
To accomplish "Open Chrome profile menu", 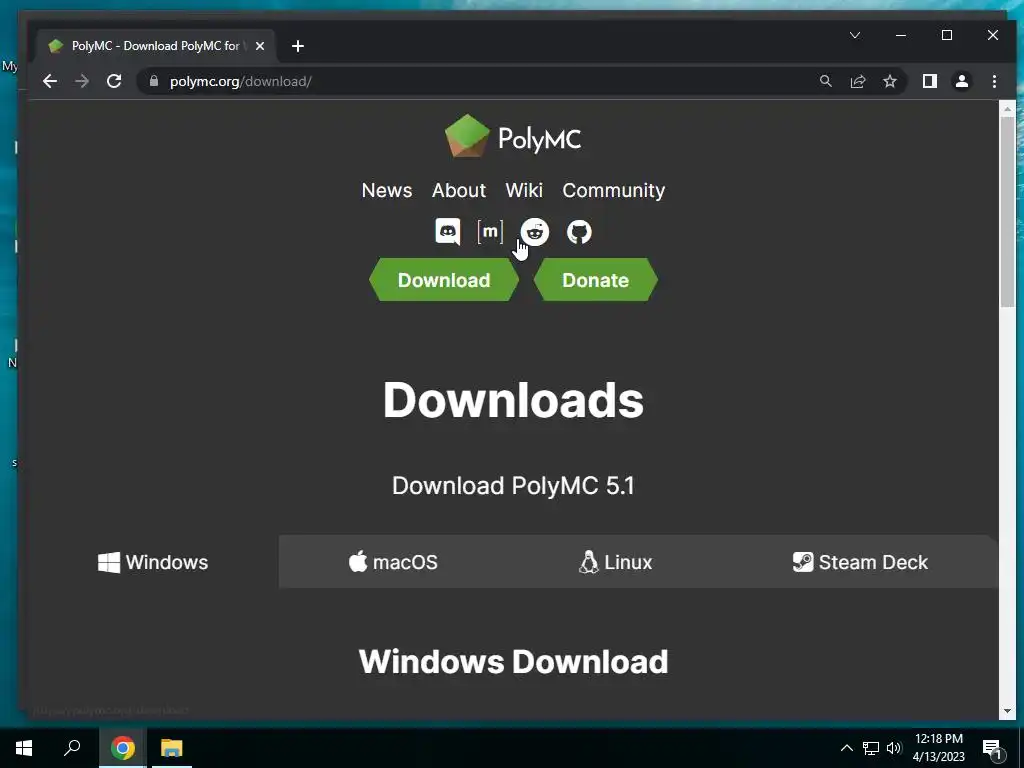I will pyautogui.click(x=961, y=81).
